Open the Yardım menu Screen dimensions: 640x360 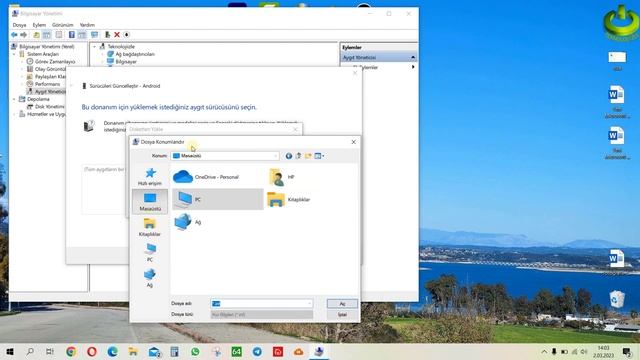point(87,25)
